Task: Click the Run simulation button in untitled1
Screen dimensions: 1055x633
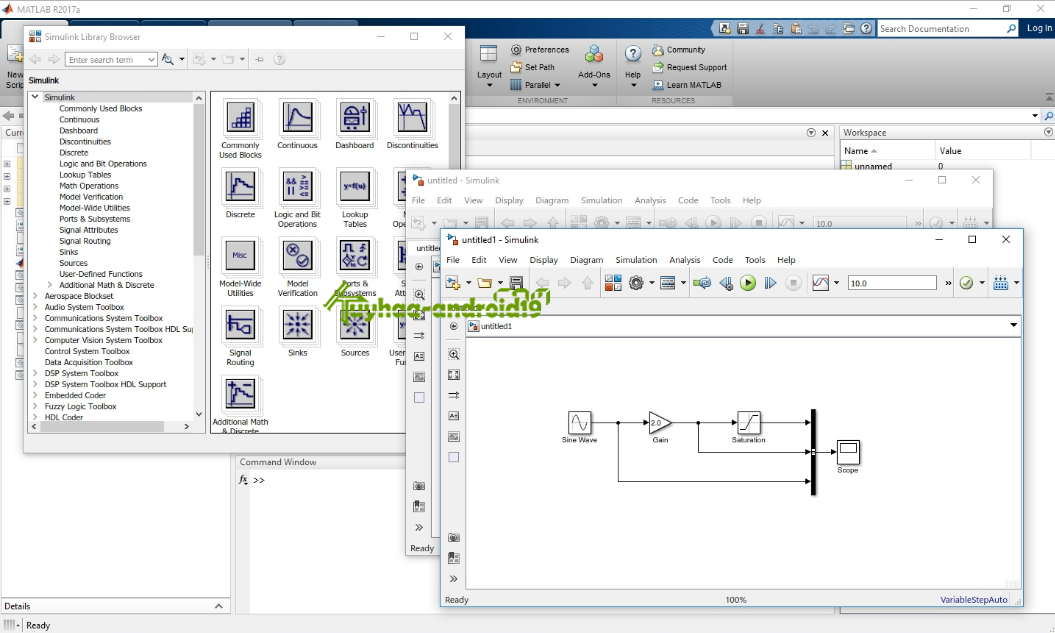Action: coord(748,283)
